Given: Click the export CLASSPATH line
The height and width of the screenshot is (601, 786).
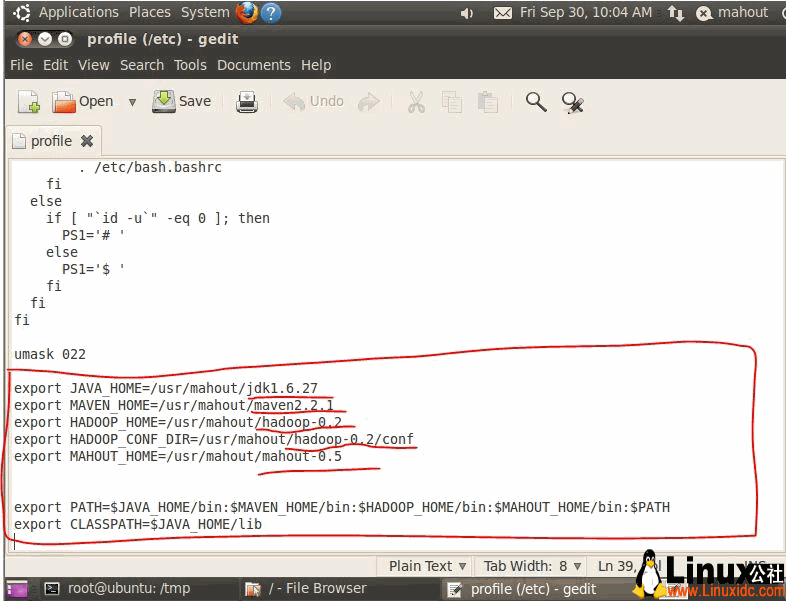Looking at the screenshot, I should [138, 524].
